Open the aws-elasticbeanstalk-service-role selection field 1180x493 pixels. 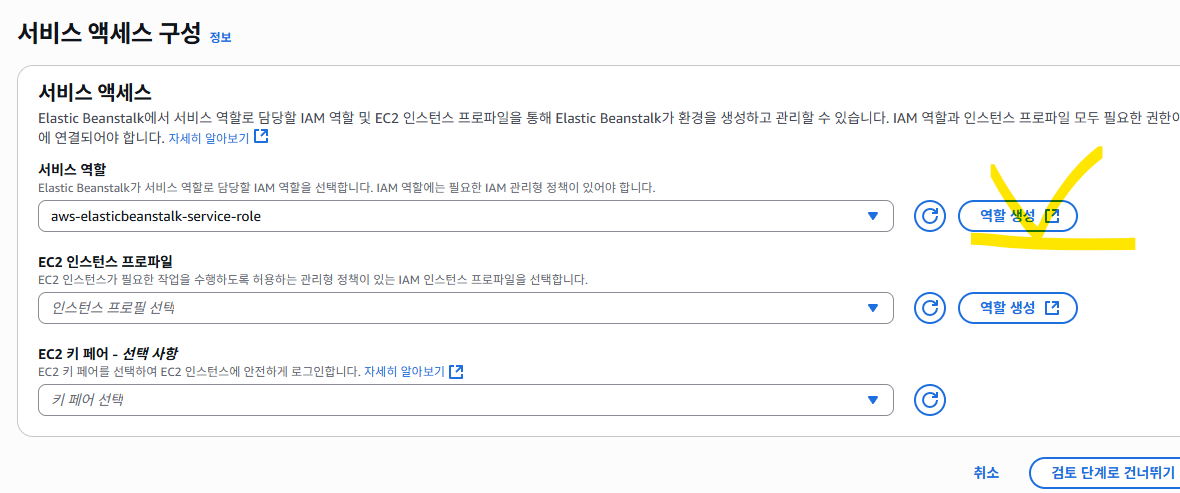point(466,216)
